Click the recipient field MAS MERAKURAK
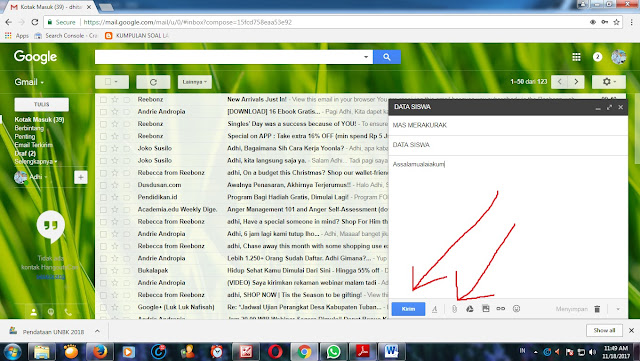640x361 pixels. pyautogui.click(x=508, y=125)
